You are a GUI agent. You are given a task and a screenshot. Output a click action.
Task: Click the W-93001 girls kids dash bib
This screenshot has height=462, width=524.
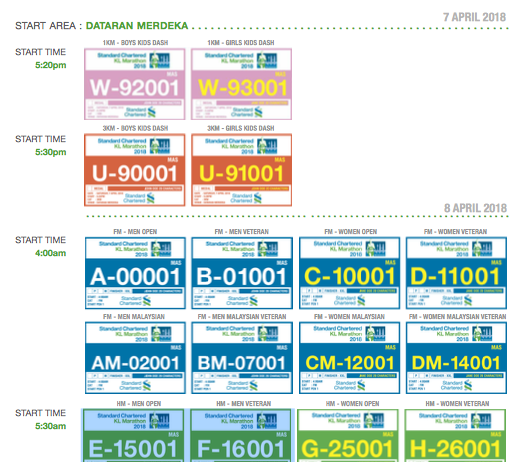point(241,84)
